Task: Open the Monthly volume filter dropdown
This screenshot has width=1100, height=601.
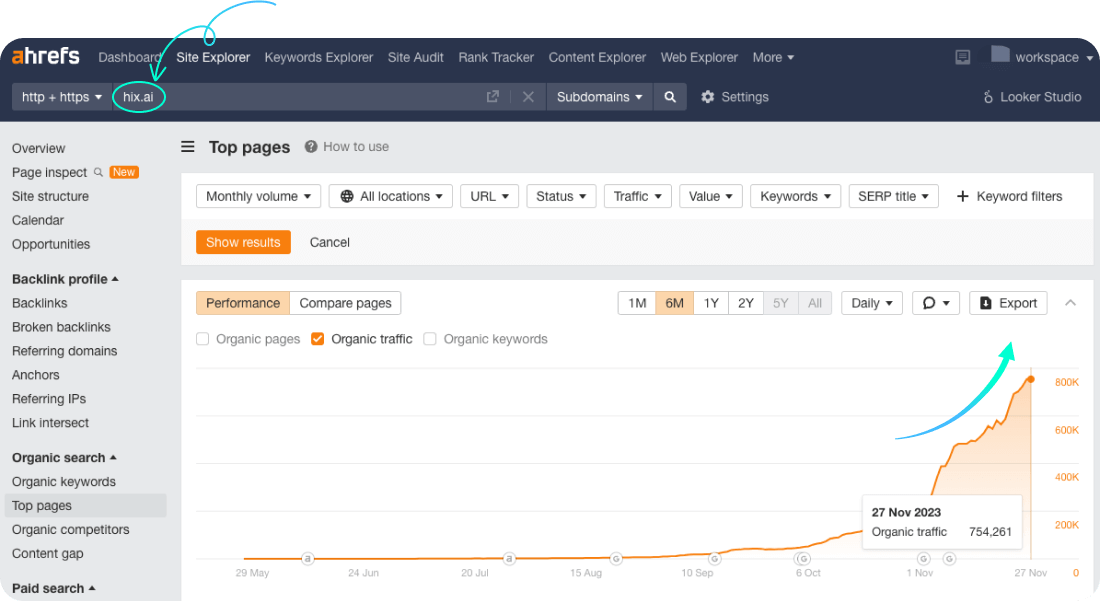Action: (257, 196)
